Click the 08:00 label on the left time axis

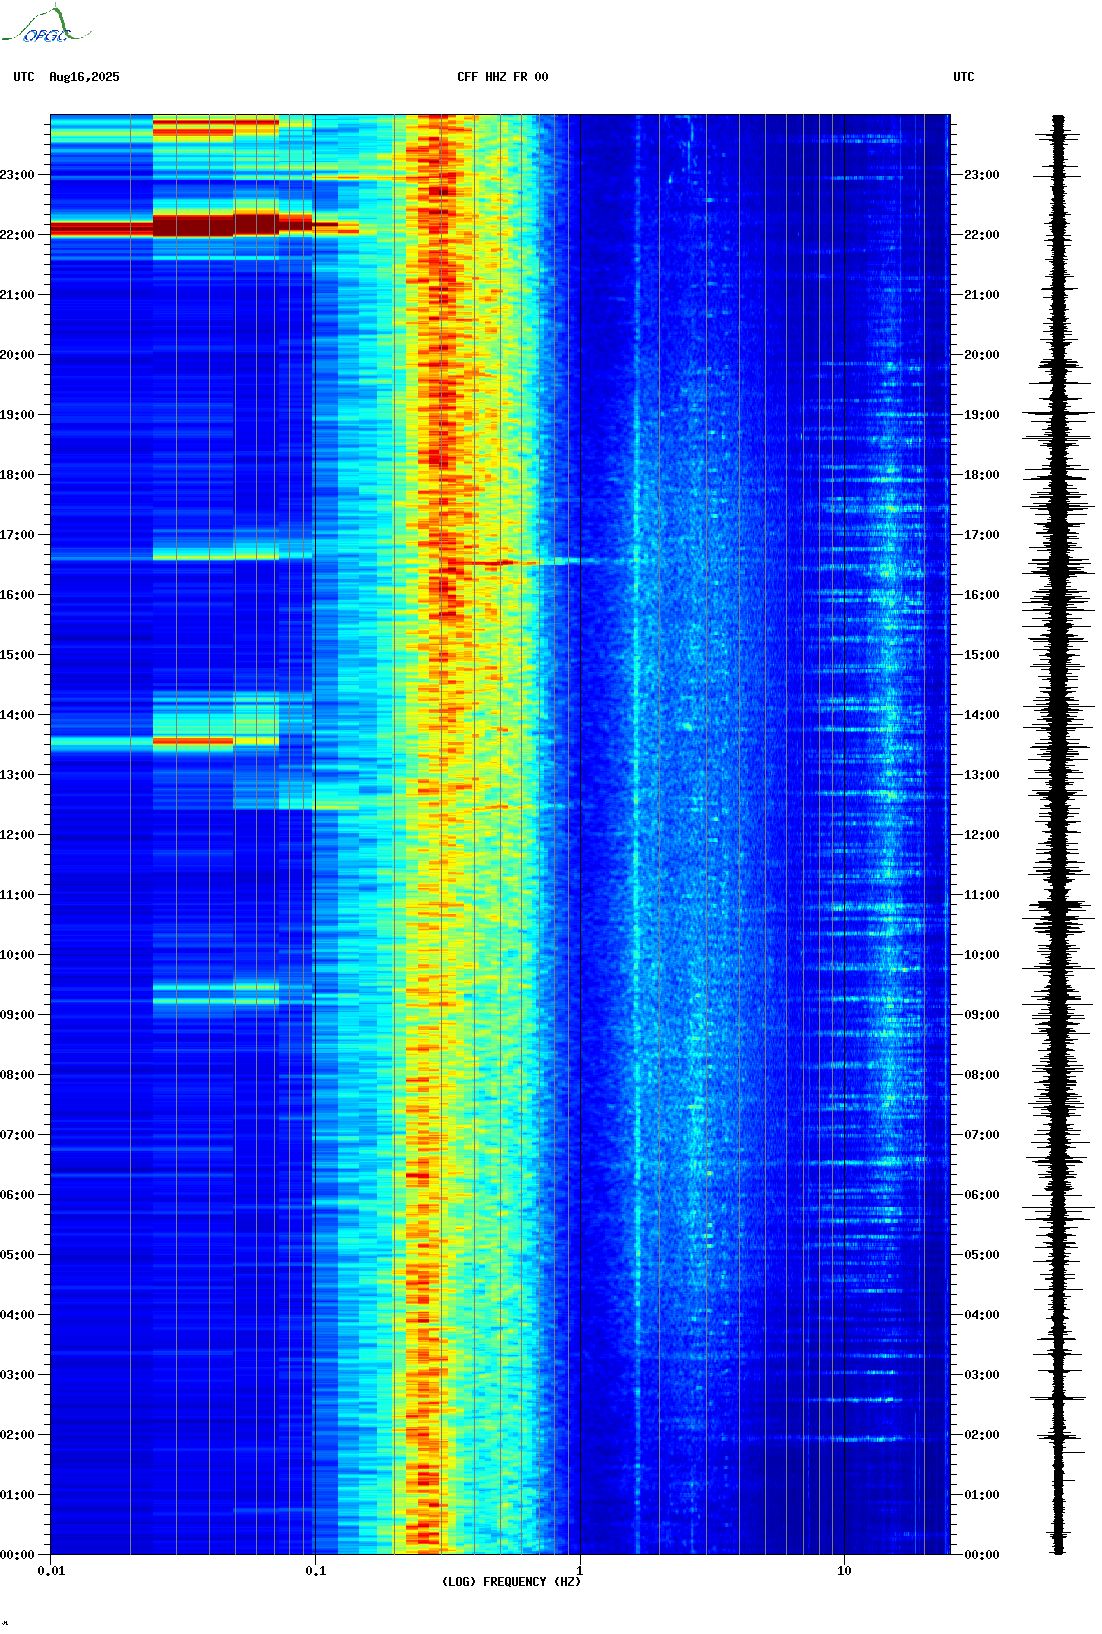pos(17,1075)
